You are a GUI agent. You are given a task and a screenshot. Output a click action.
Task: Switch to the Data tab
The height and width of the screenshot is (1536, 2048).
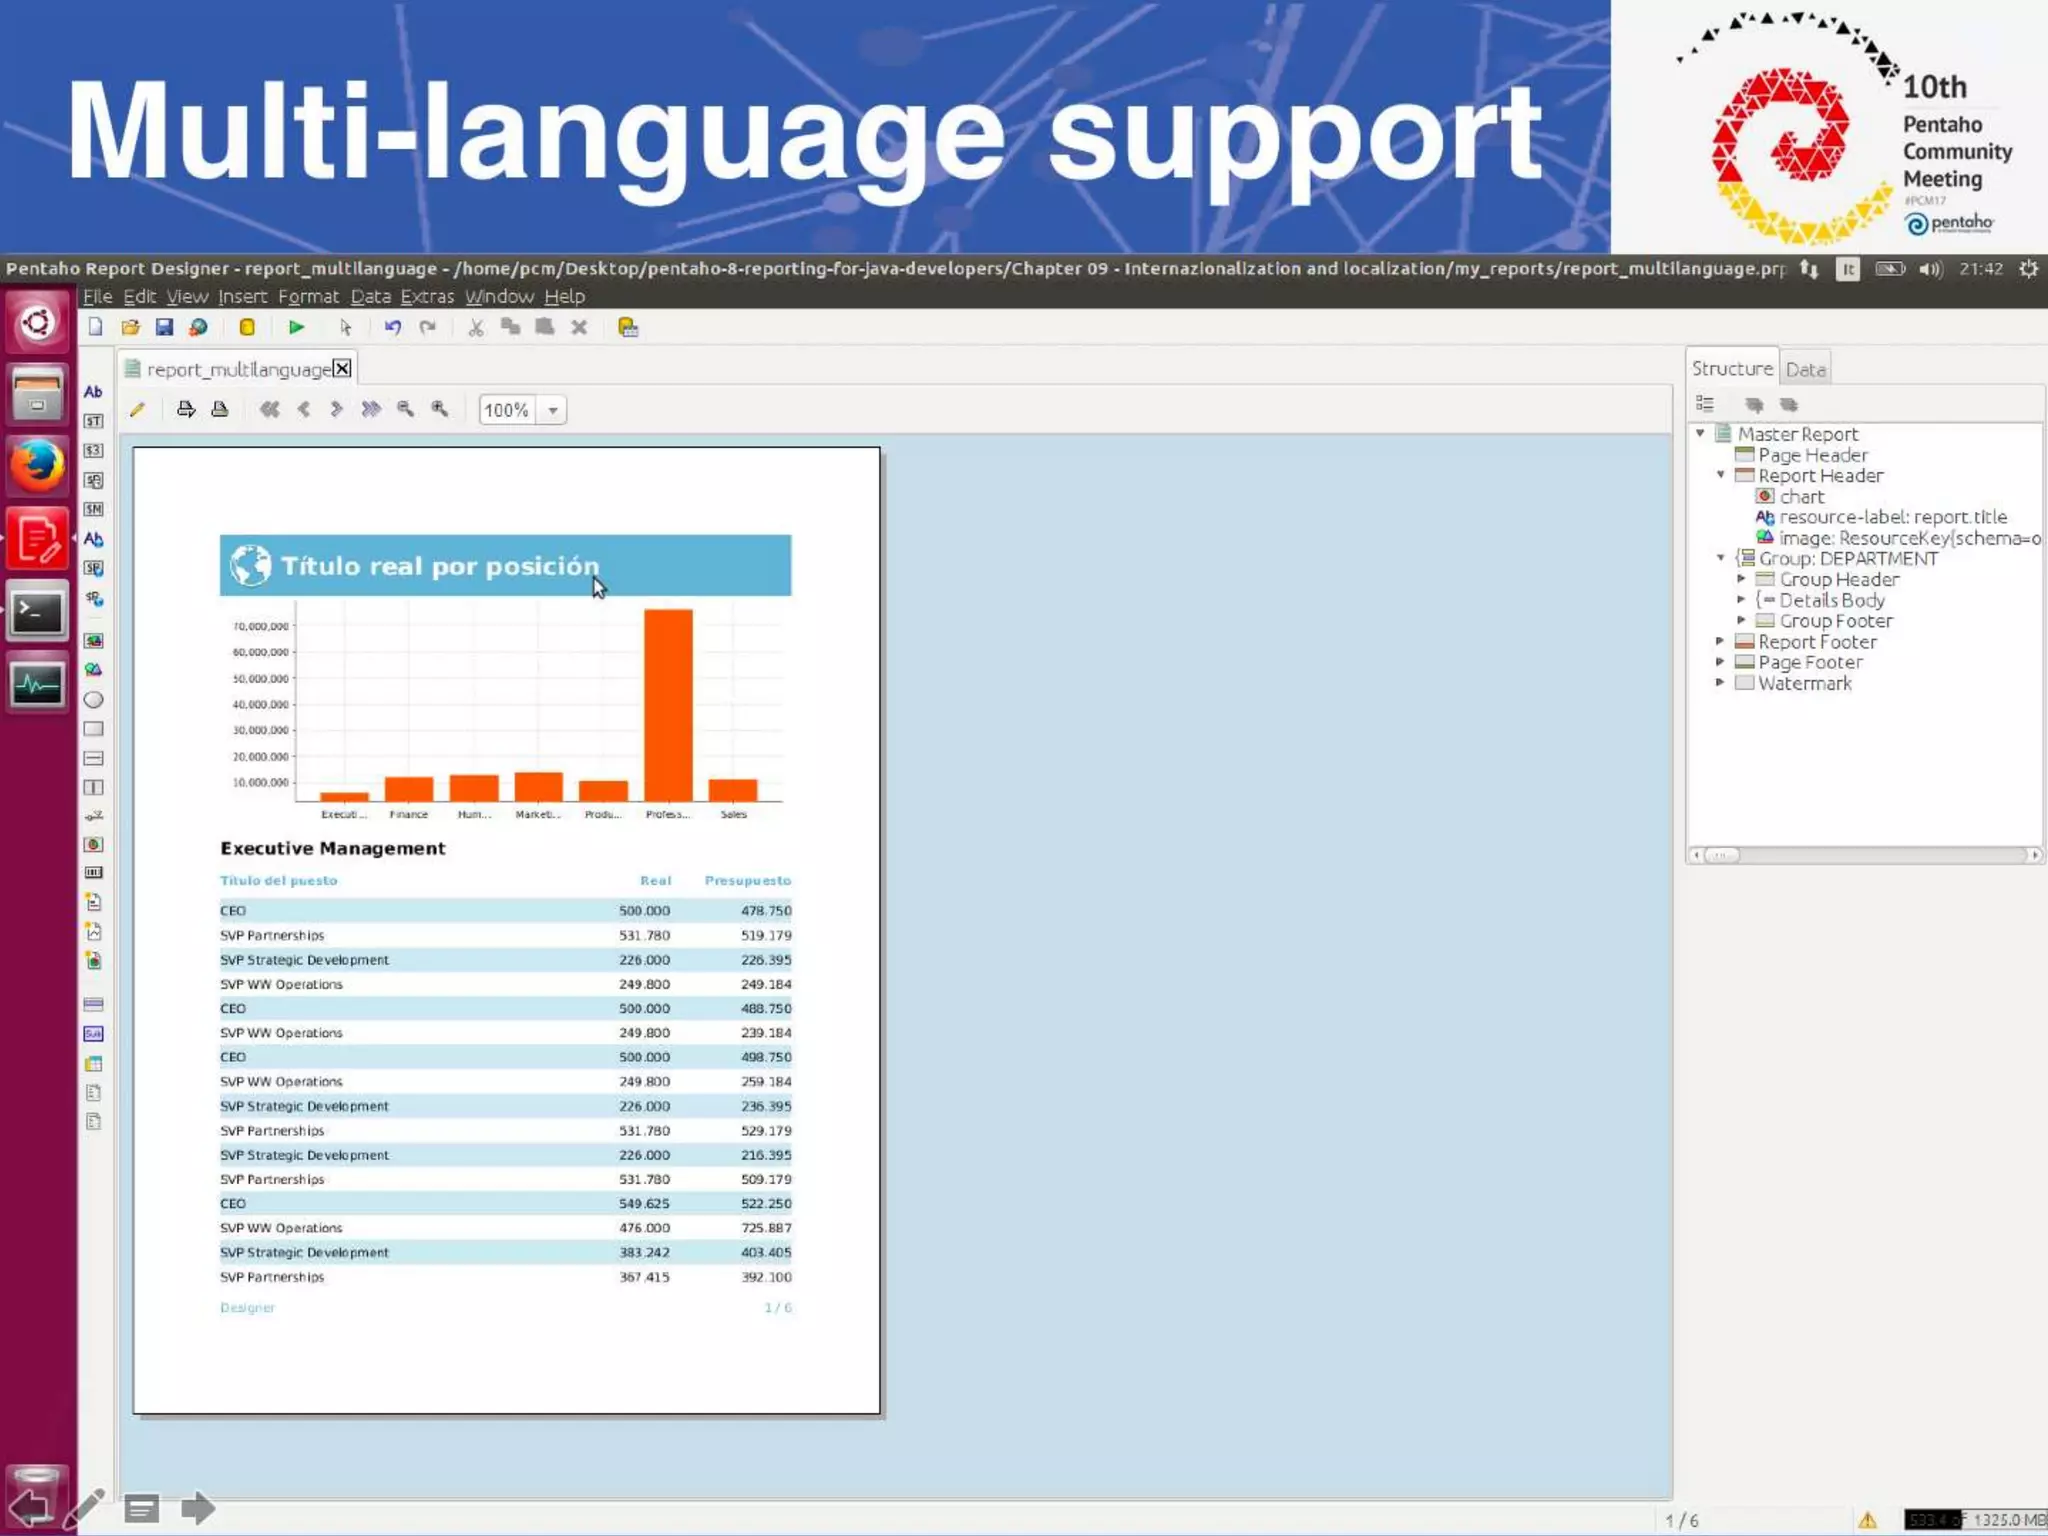[1805, 369]
